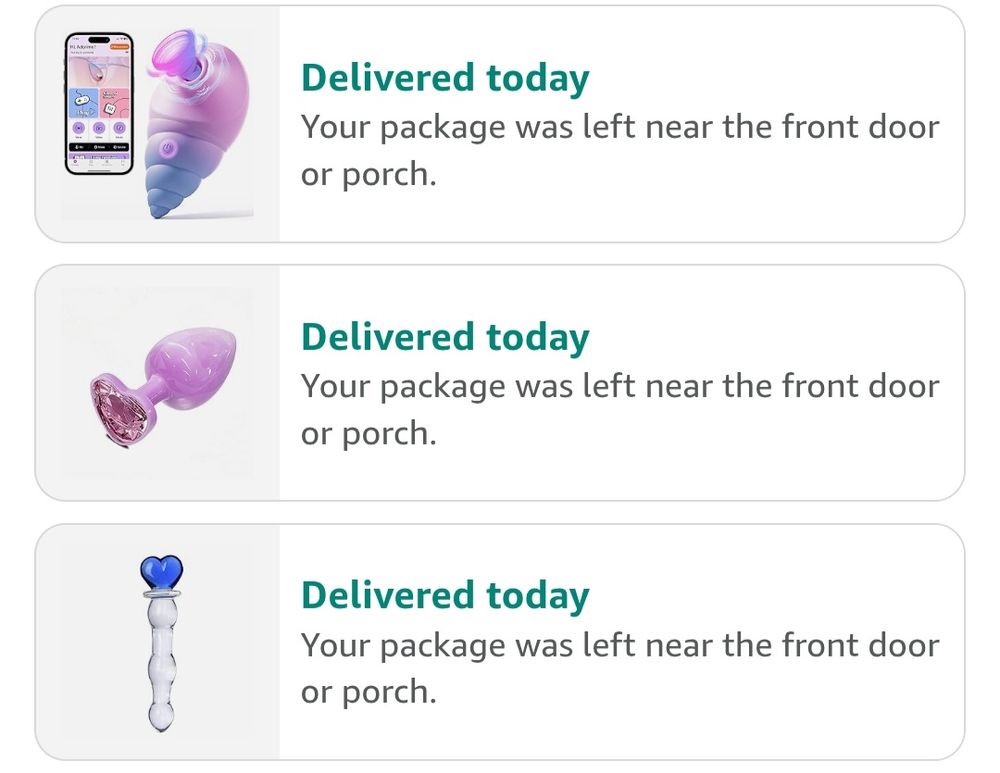Screen dimensions: 1000x773
Task: Tap the clear beaded shaft of the glass product
Action: [160, 660]
